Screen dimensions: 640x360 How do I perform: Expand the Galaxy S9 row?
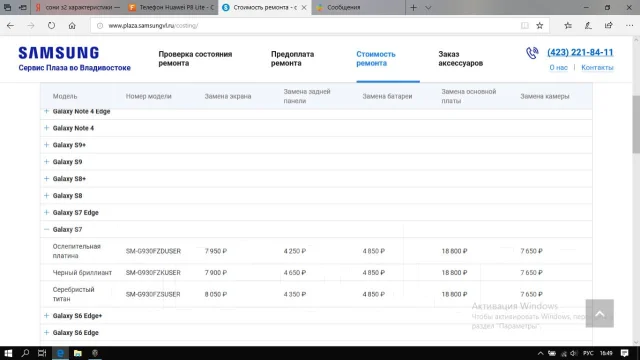click(47, 162)
